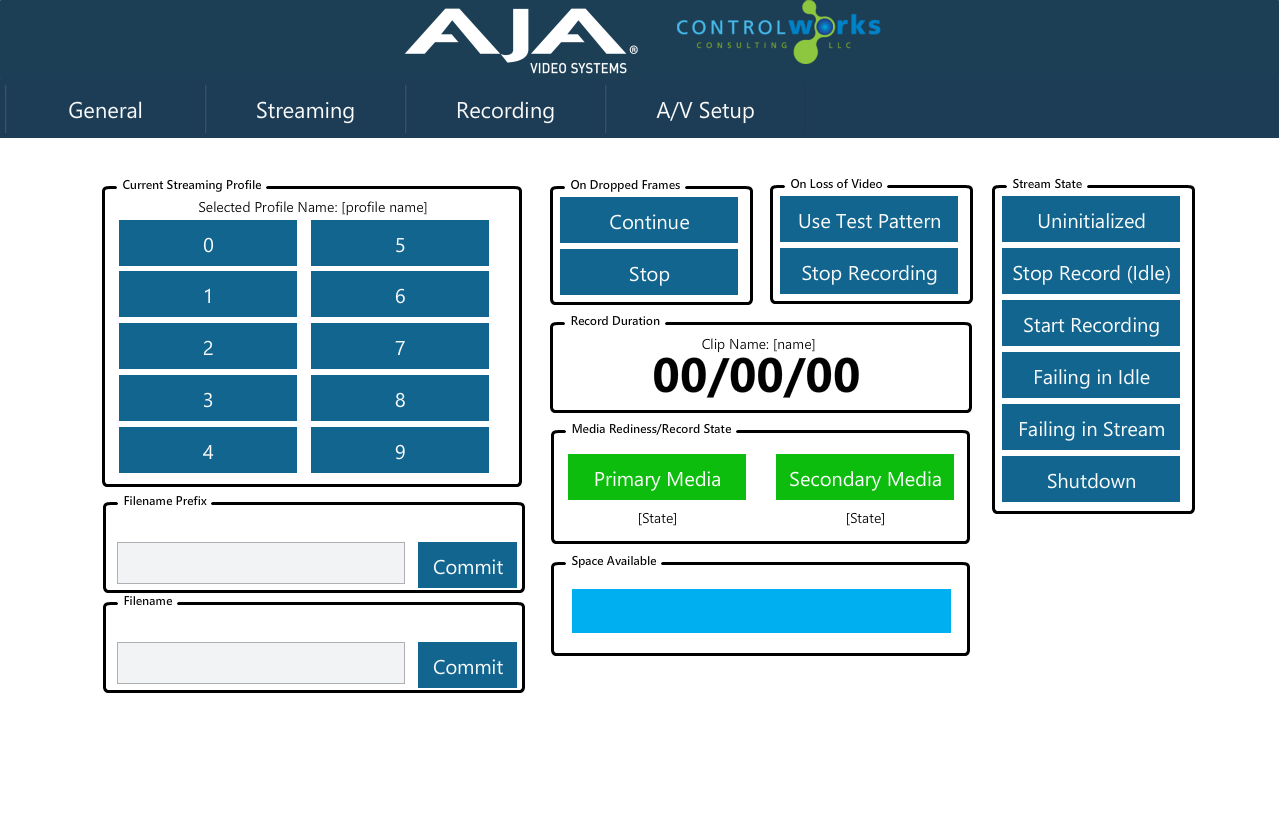
Task: Click the ControlWorks Consulting logo
Action: 778,33
